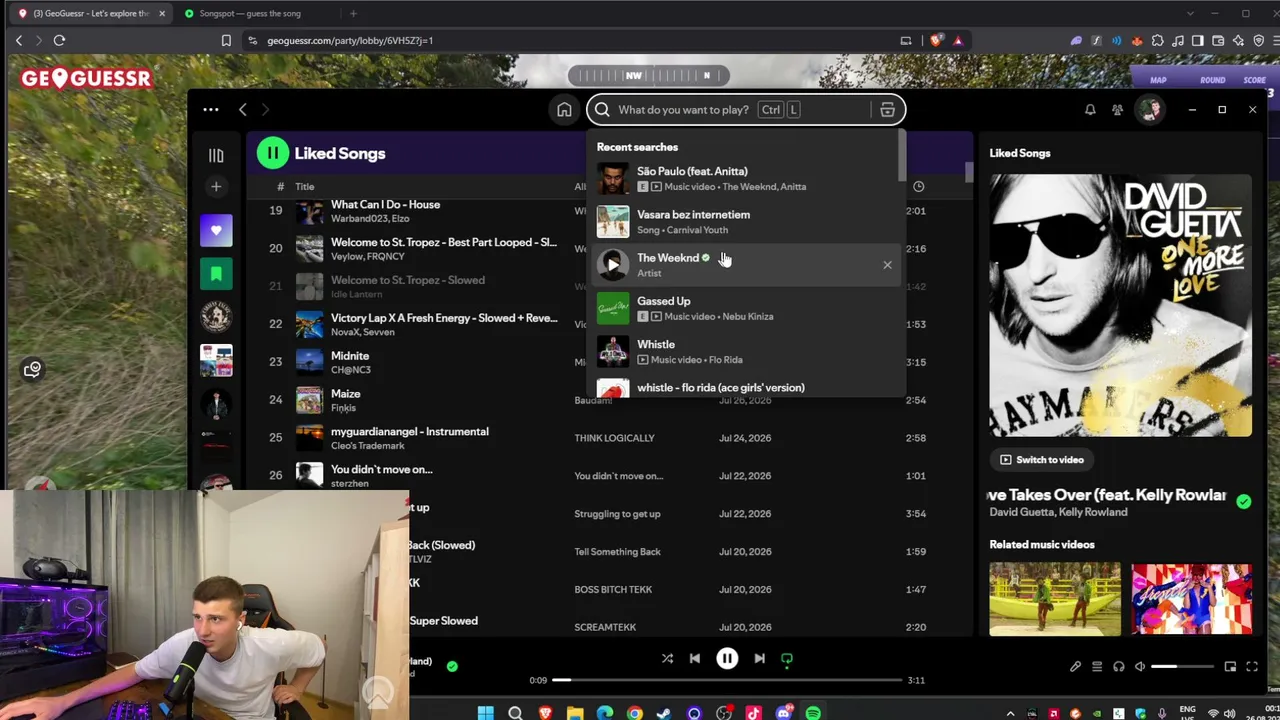Pause Liked Songs with the green button
This screenshot has width=1280, height=720.
coord(273,153)
